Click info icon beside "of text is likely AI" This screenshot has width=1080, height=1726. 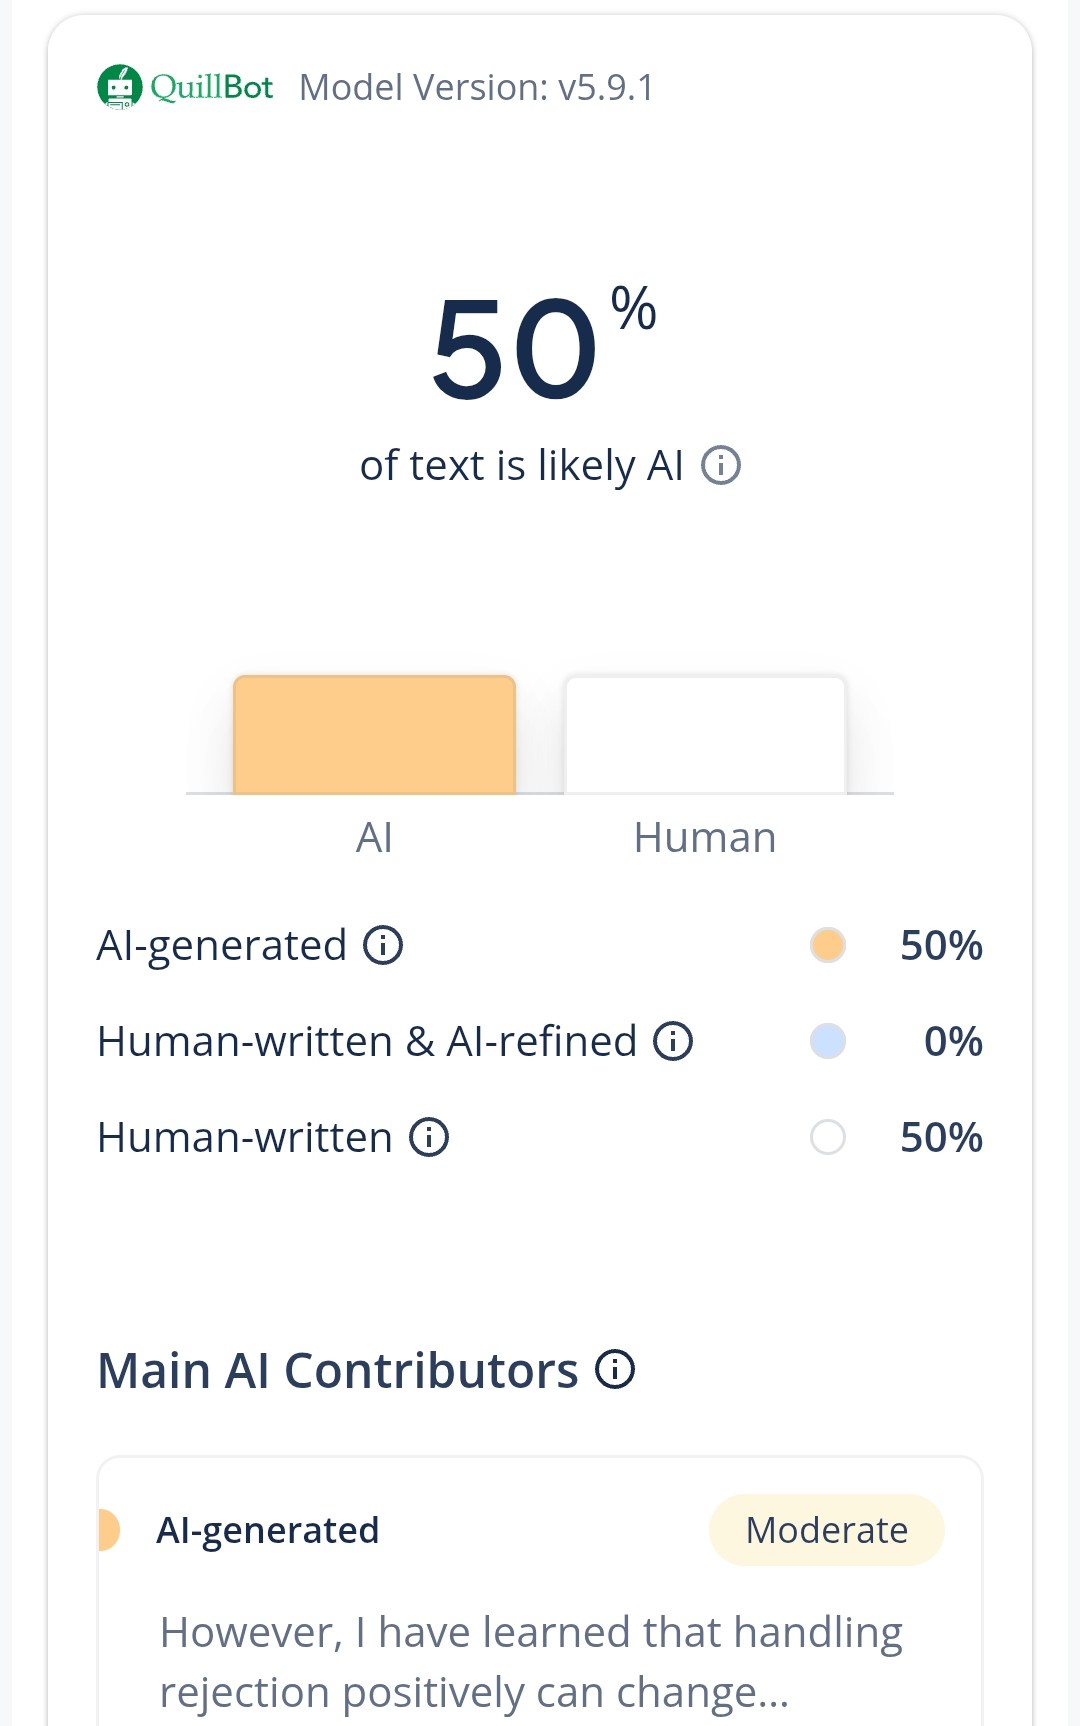click(x=720, y=465)
